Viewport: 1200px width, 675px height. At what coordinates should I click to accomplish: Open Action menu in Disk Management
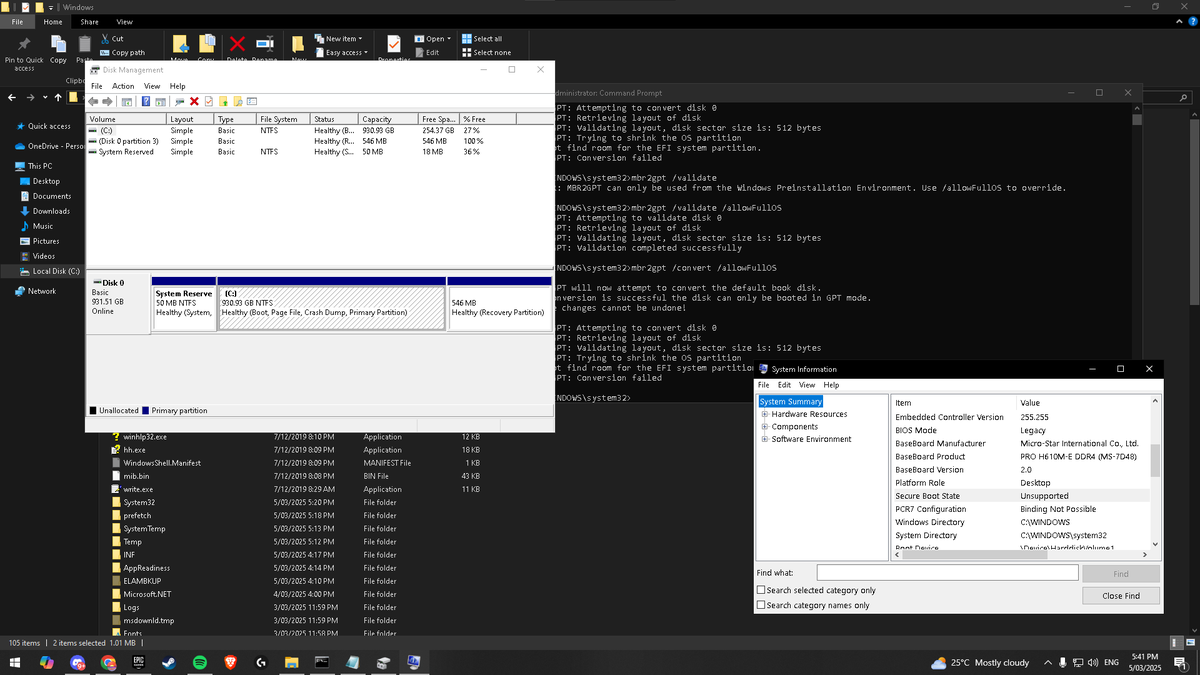[x=123, y=86]
